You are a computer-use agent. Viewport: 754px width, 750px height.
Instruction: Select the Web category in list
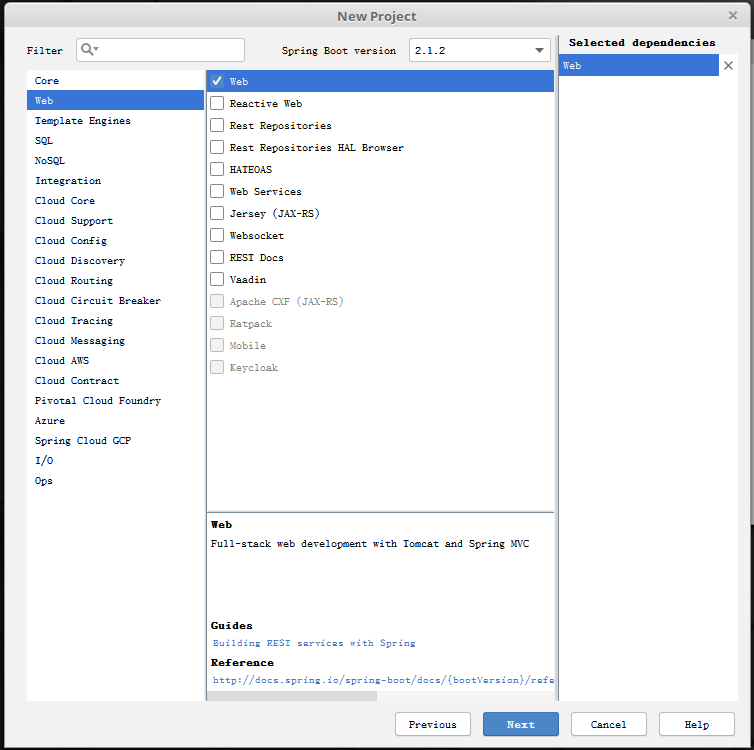tap(115, 100)
